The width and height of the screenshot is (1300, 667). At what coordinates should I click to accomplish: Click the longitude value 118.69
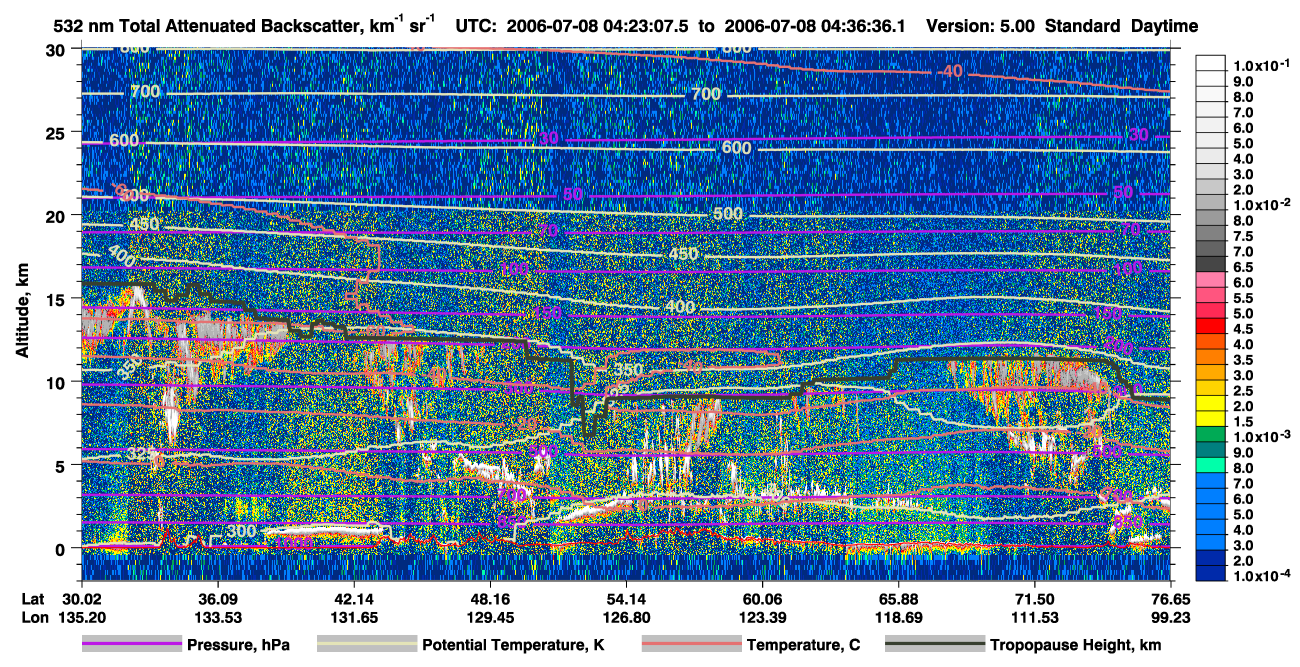pos(898,617)
